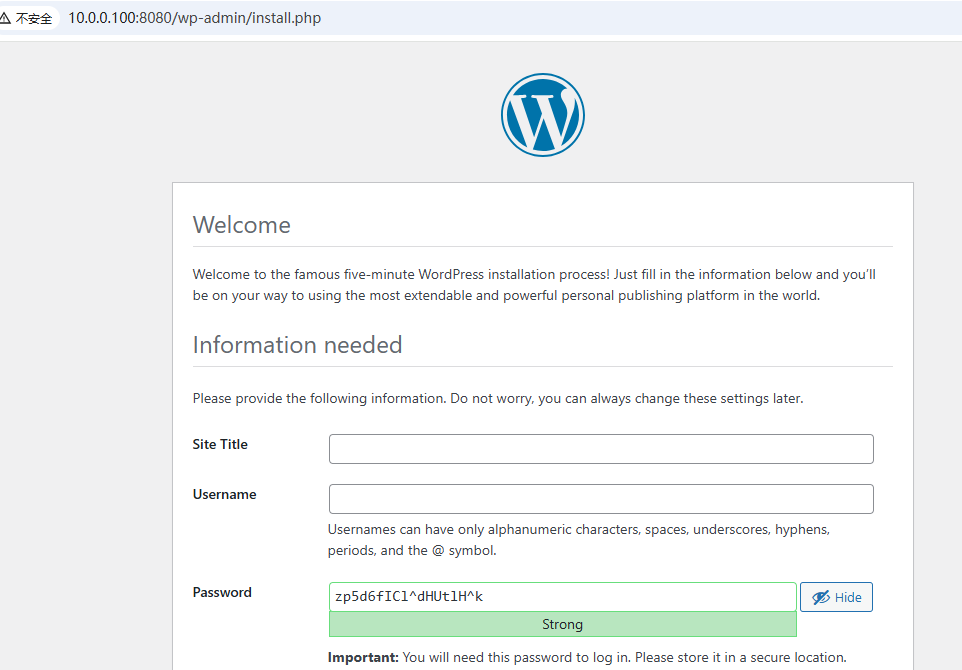The height and width of the screenshot is (670, 962).
Task: Click the Site Title label
Action: point(220,444)
